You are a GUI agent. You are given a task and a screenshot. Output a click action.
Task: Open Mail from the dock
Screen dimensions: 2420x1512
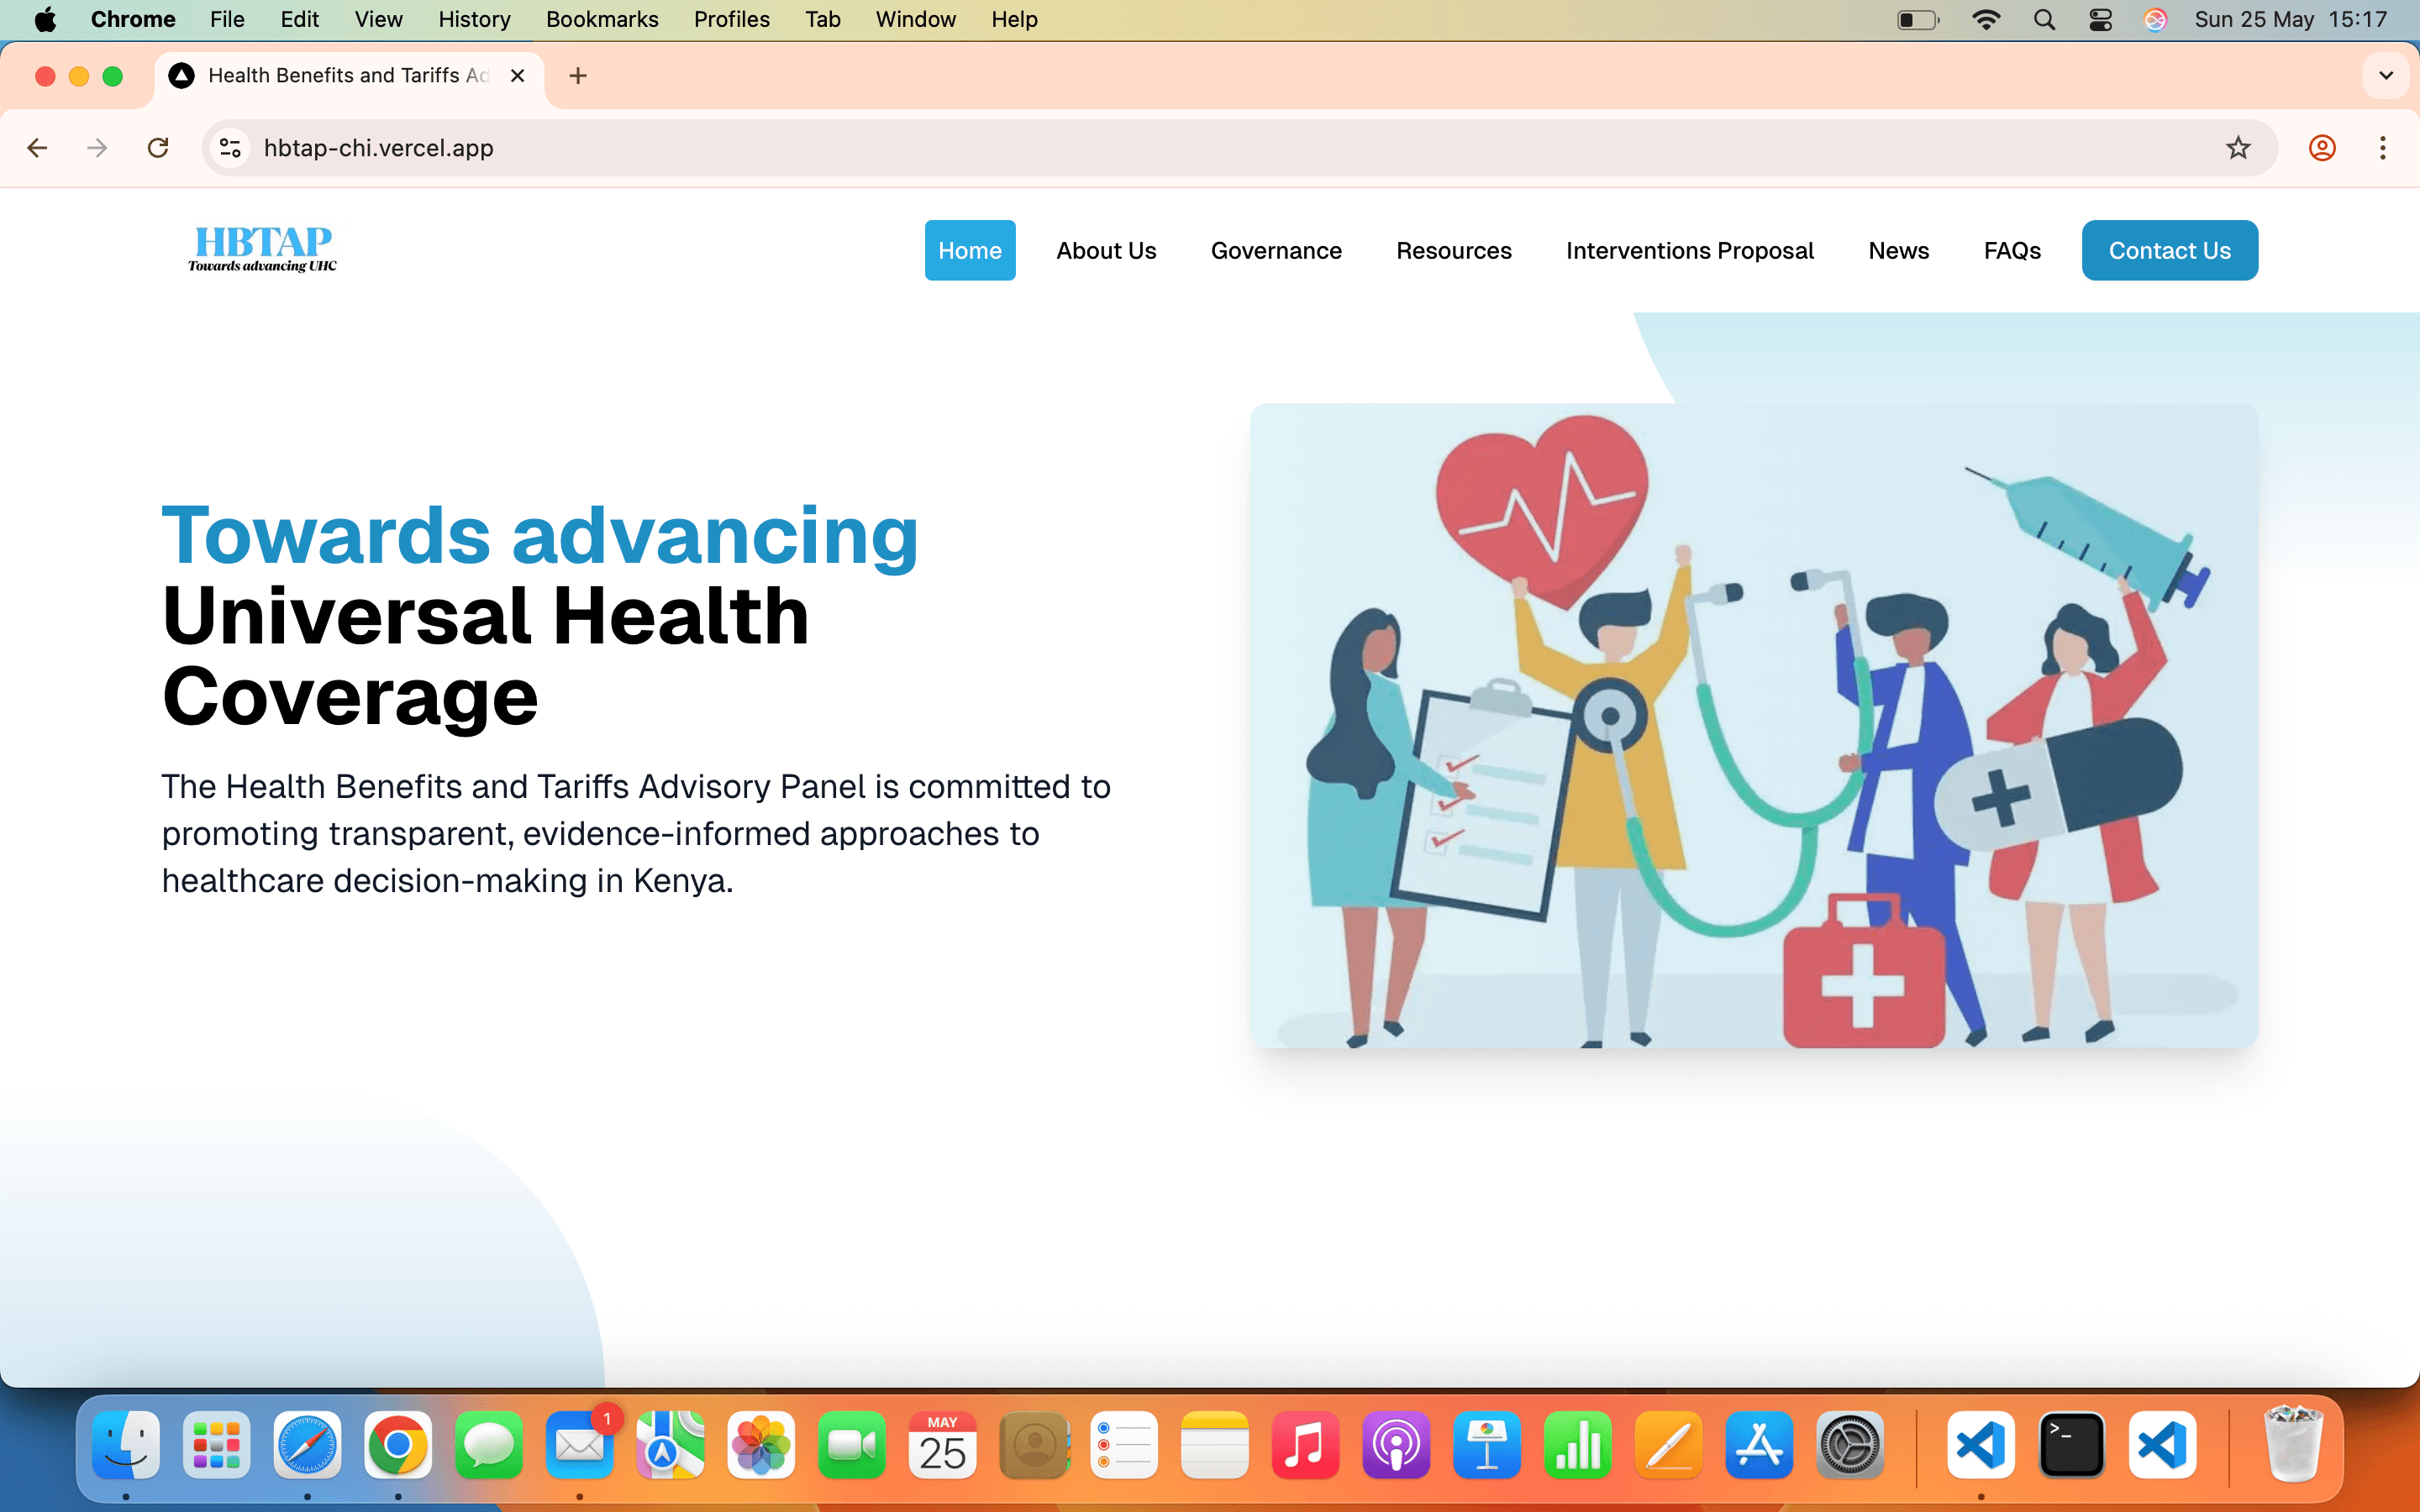coord(580,1445)
